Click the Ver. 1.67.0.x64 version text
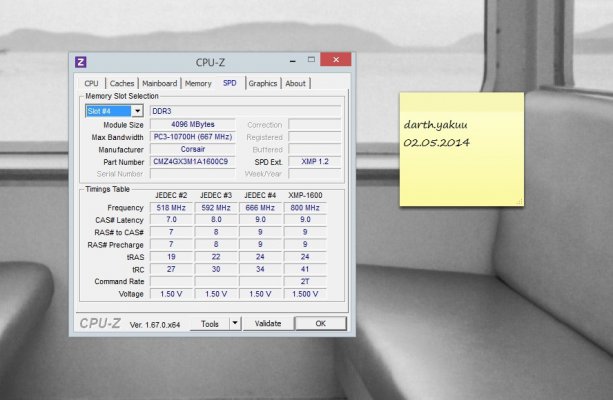 click(155, 325)
